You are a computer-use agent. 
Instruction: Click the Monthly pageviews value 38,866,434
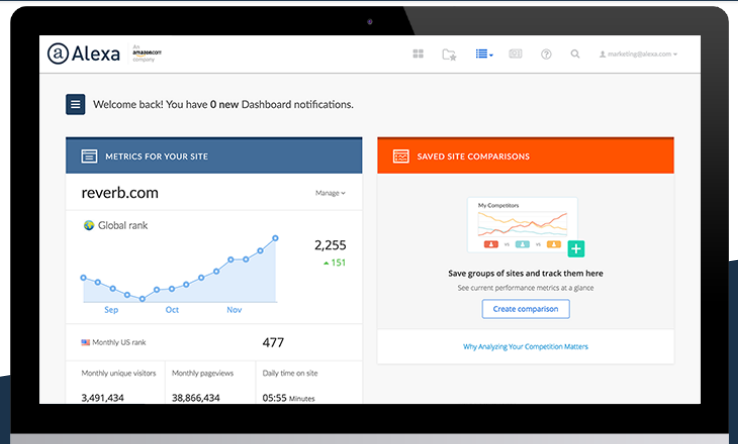[x=196, y=398]
